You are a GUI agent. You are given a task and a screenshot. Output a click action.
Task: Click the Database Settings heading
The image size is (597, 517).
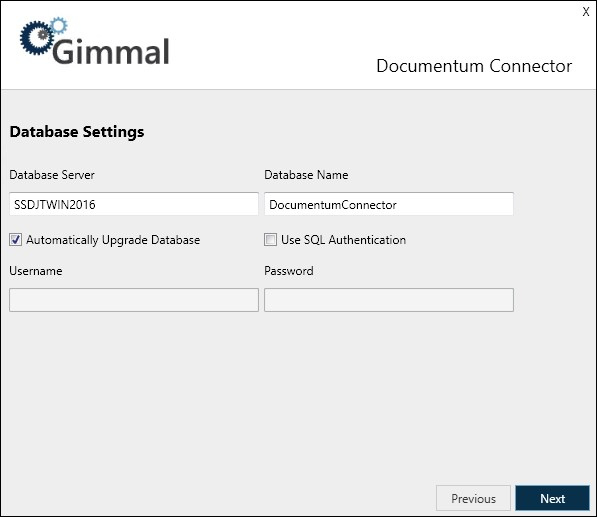coord(77,132)
